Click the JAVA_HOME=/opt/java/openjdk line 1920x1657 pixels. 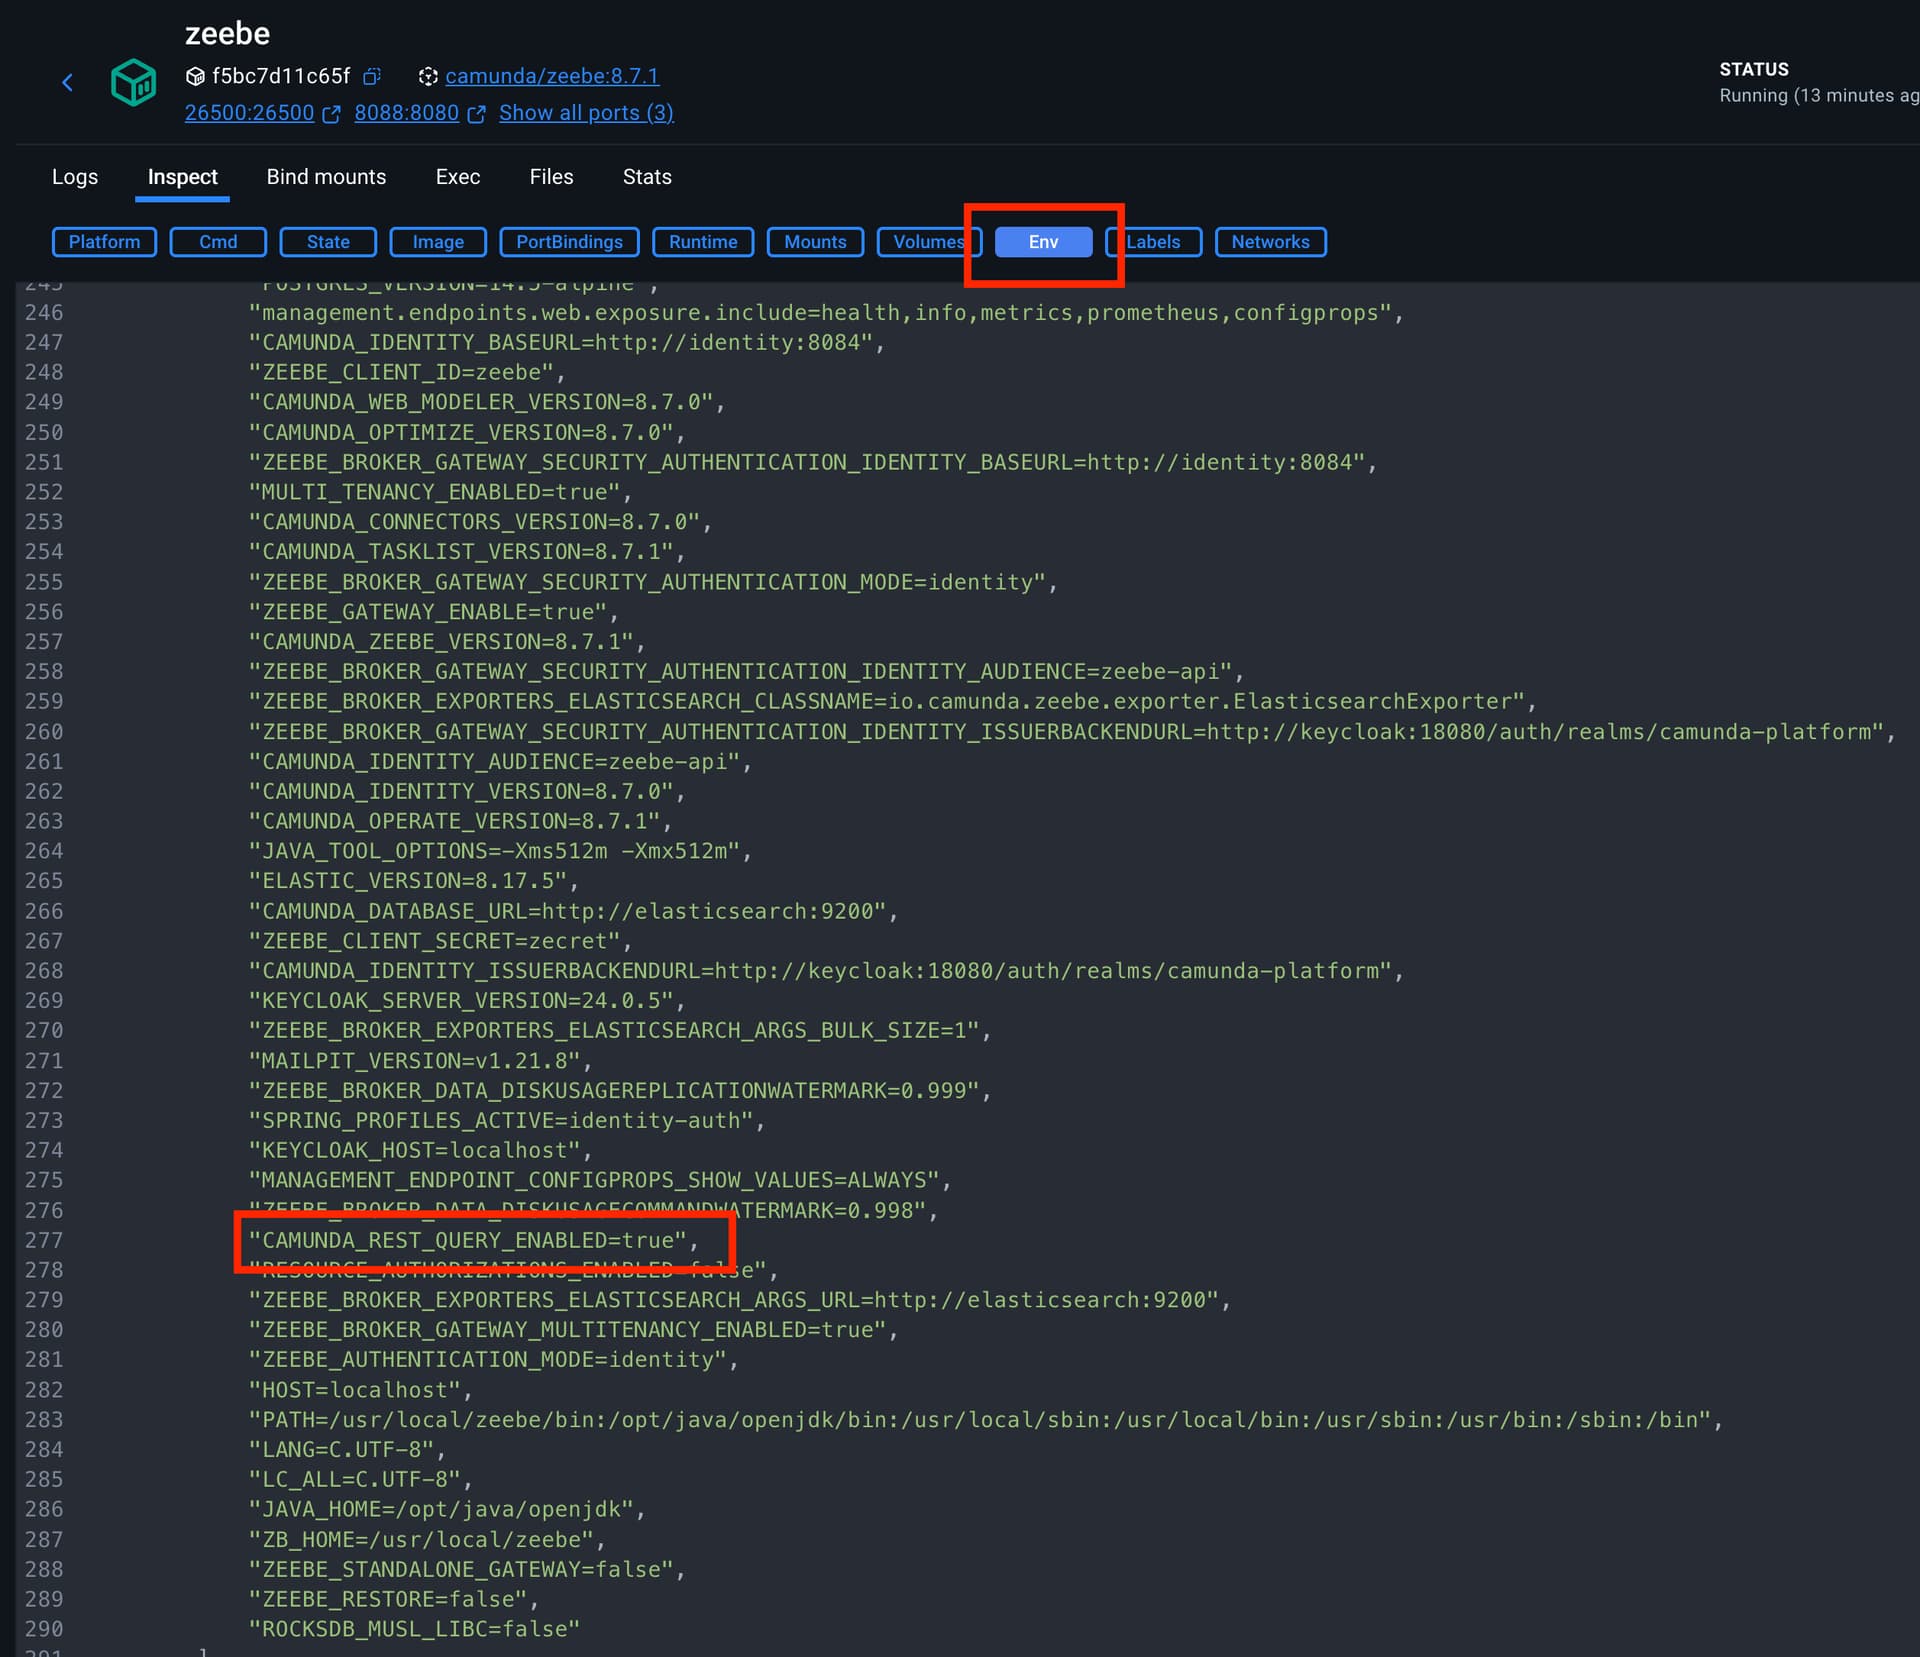click(447, 1510)
